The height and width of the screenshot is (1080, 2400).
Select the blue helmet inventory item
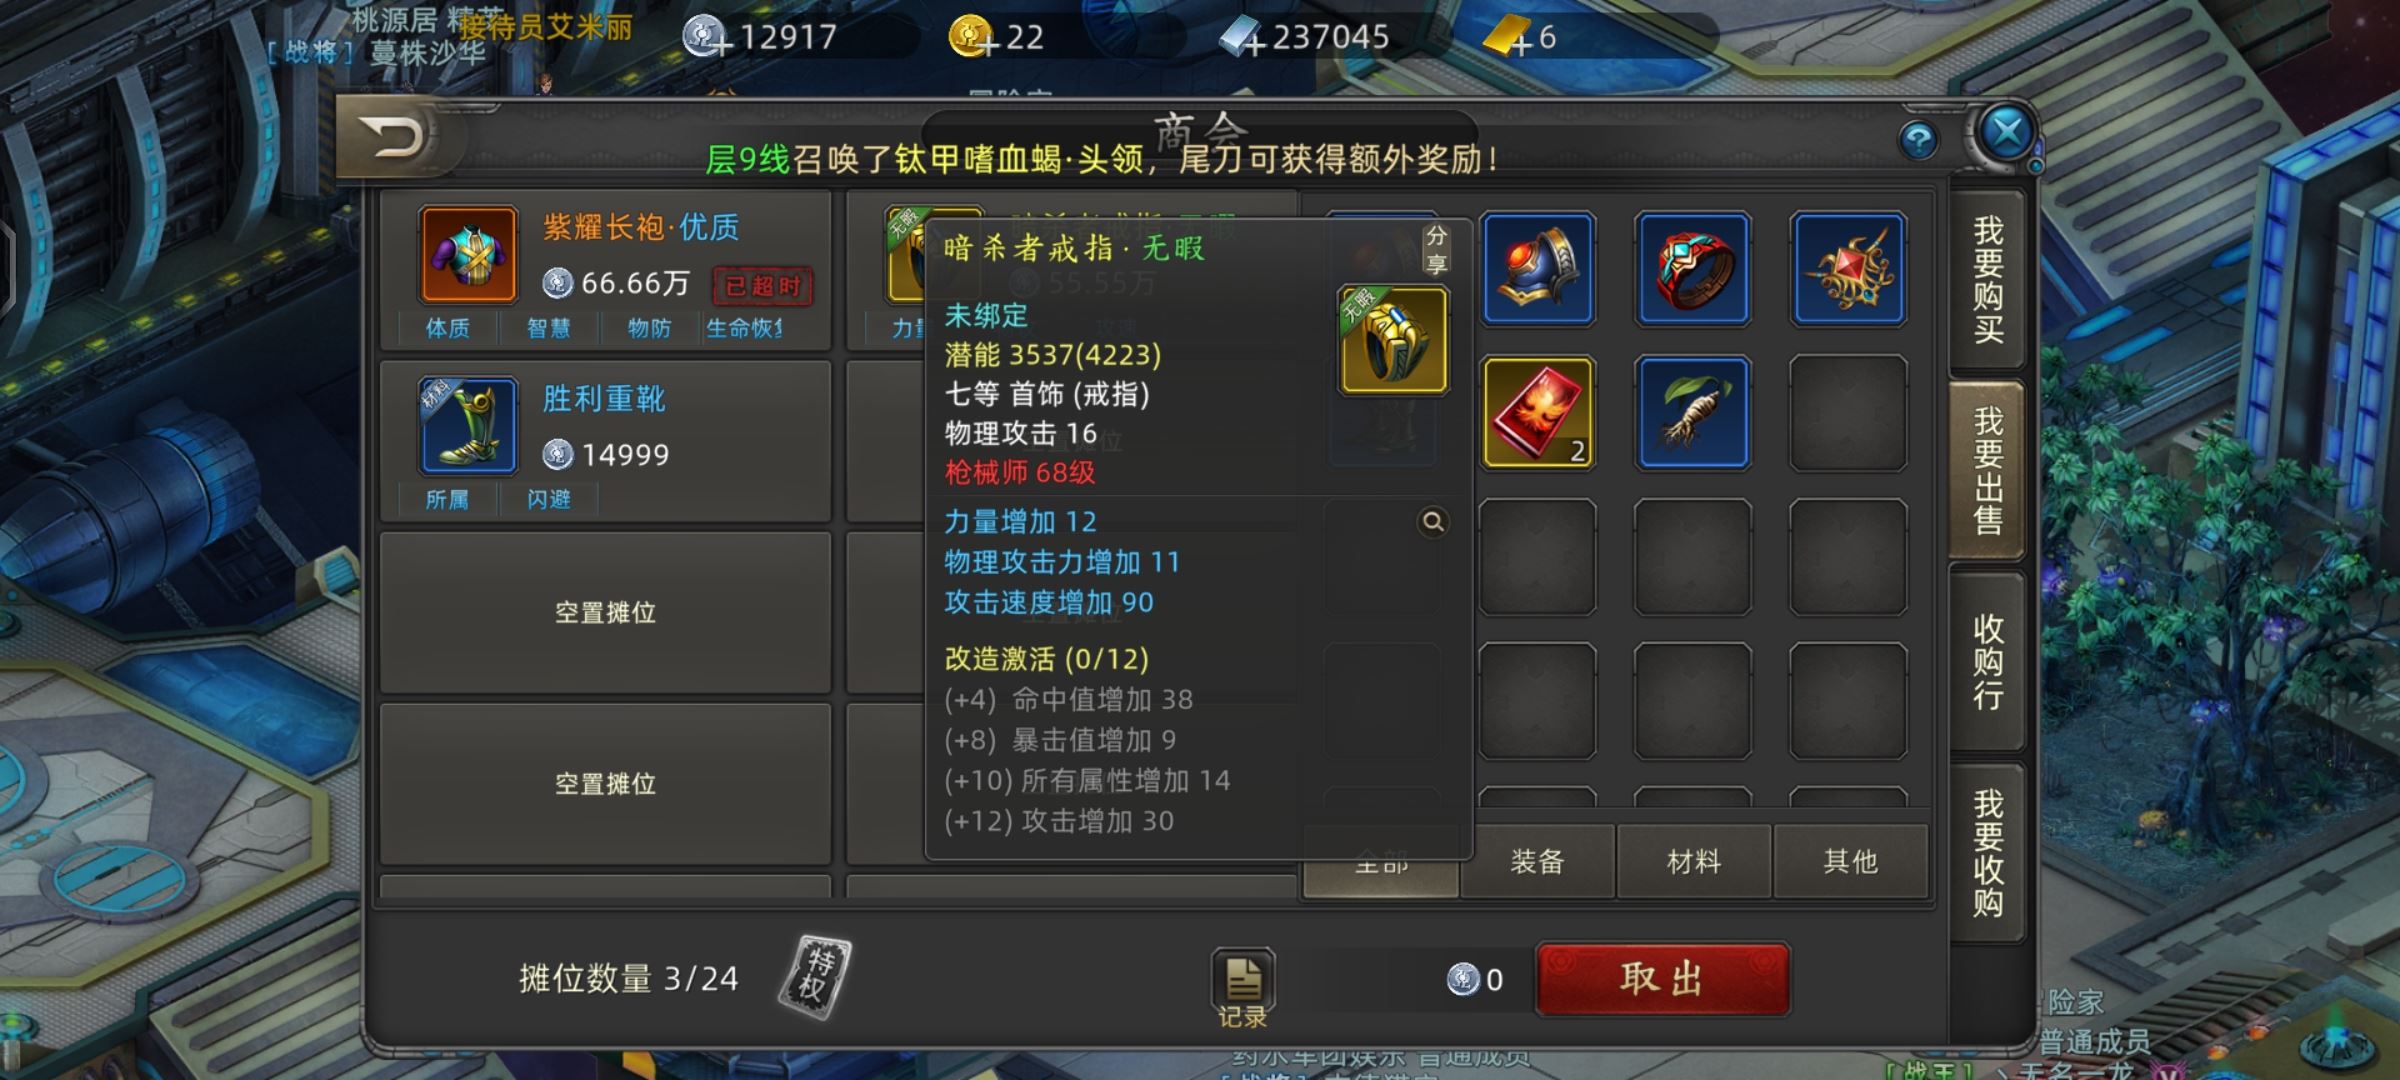[1538, 269]
